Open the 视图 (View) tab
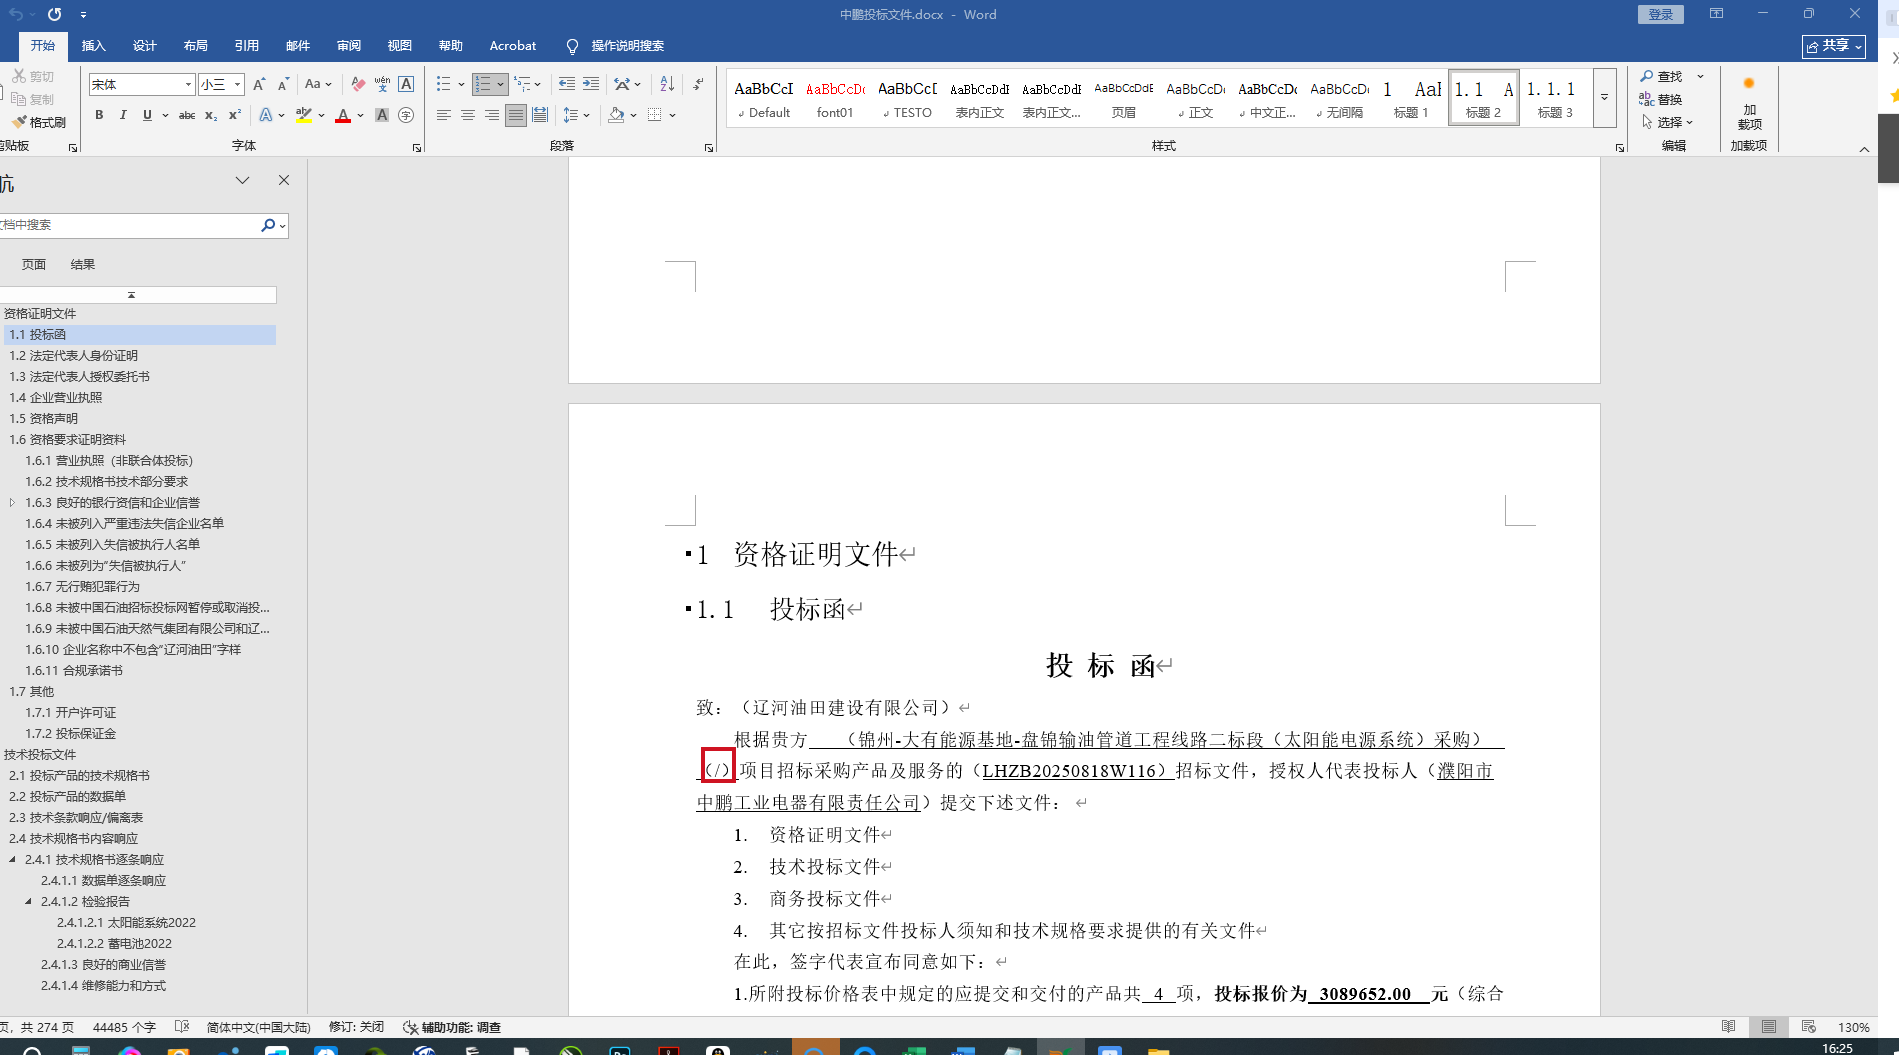 tap(400, 46)
